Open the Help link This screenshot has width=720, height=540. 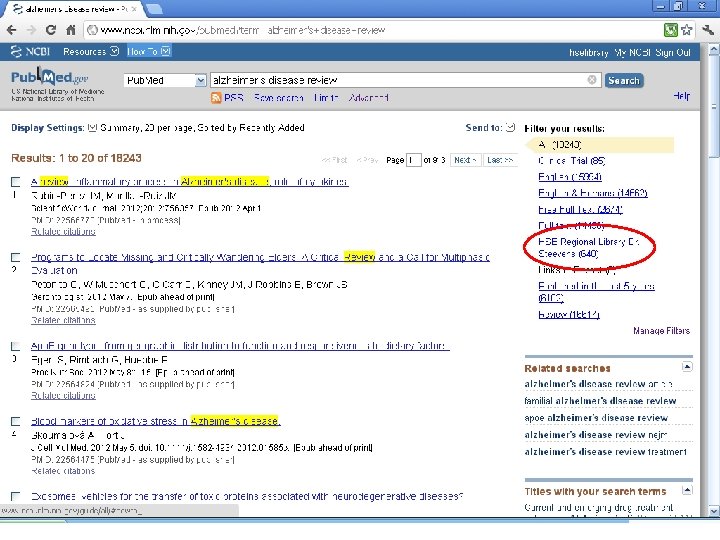coord(681,96)
